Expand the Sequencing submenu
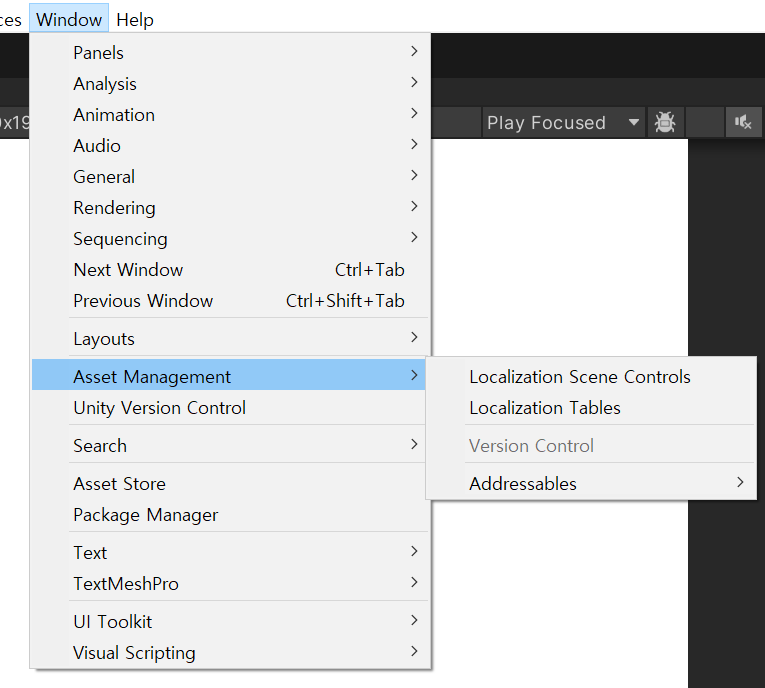This screenshot has width=765, height=688. [x=230, y=239]
